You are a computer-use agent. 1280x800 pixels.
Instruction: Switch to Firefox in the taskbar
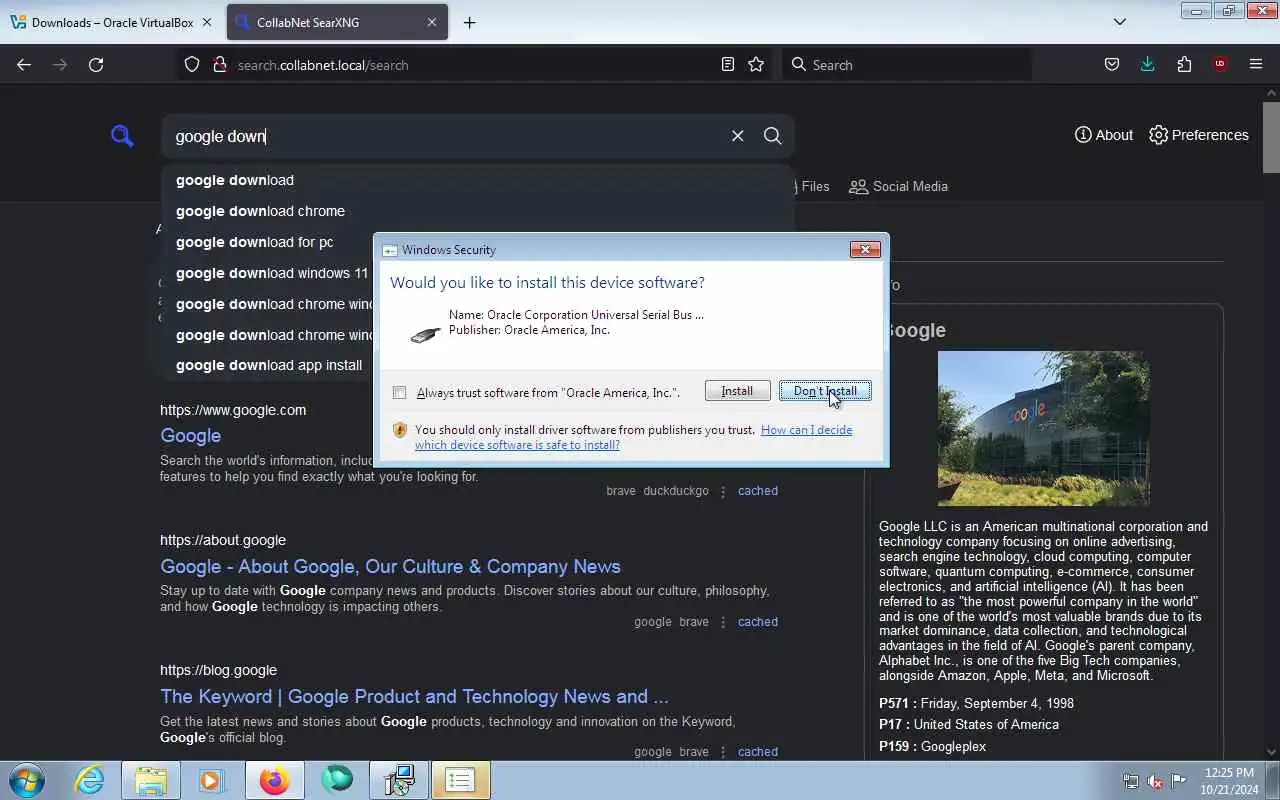(274, 780)
